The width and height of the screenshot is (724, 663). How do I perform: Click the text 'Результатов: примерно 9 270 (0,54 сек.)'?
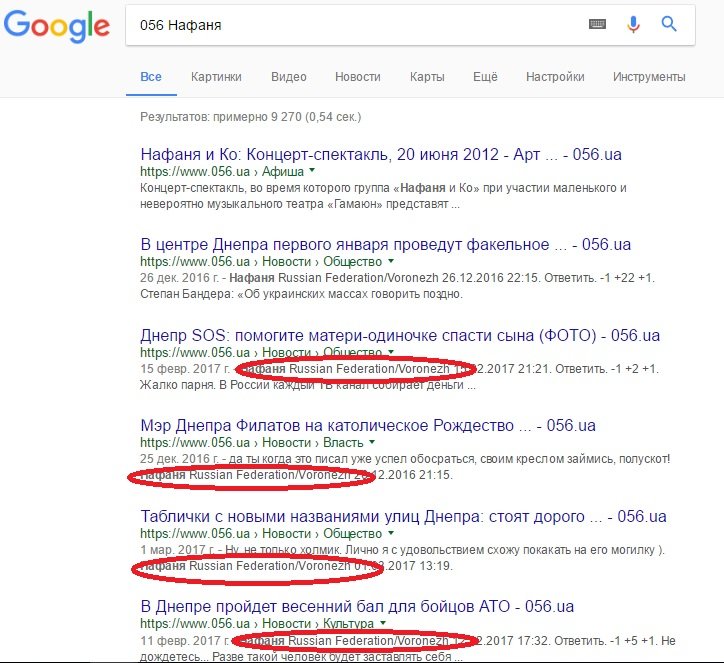tap(250, 117)
